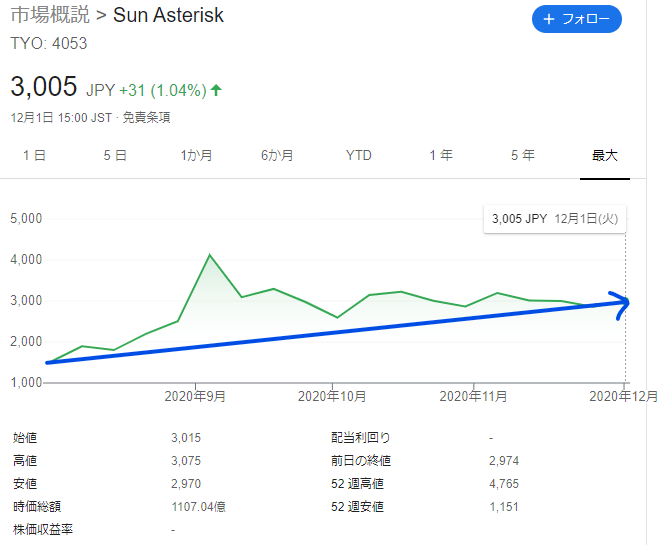Screen dimensions: 667x545
Task: Click the 高値 value 3,075
Action: (x=186, y=461)
